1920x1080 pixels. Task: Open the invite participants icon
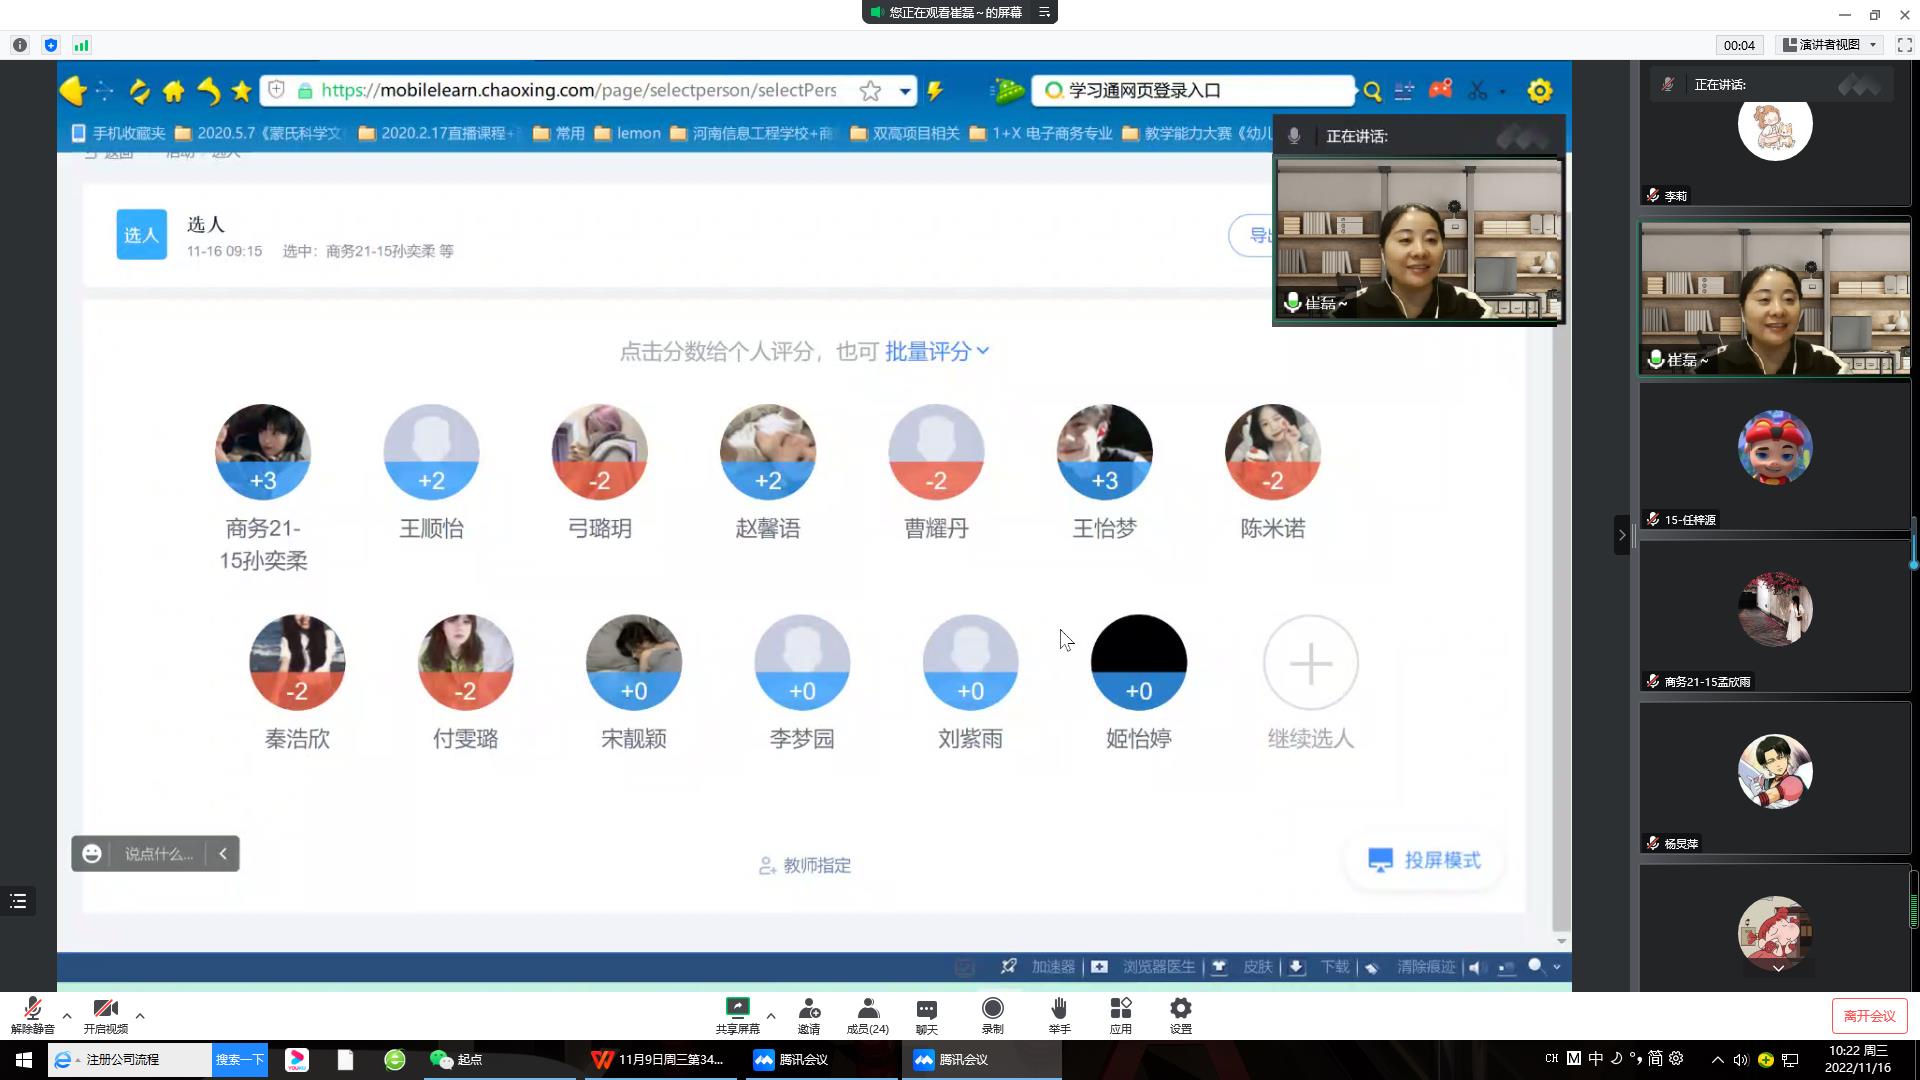click(x=809, y=1008)
